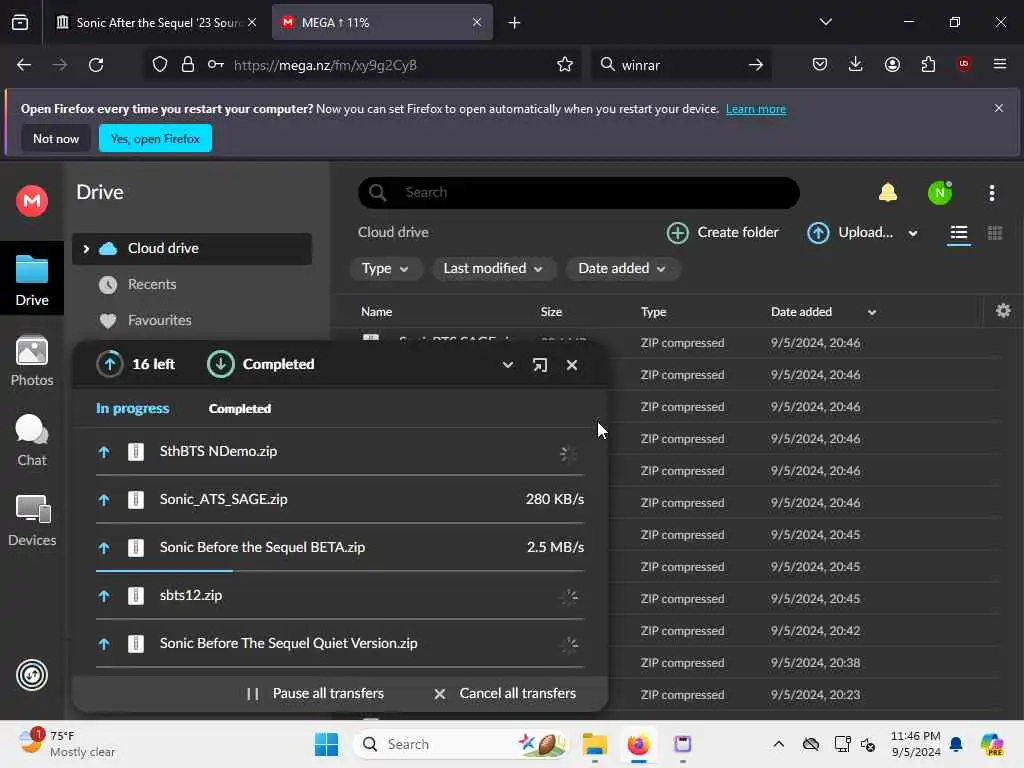
Task: Open Firefox application menu
Action: click(x=999, y=64)
